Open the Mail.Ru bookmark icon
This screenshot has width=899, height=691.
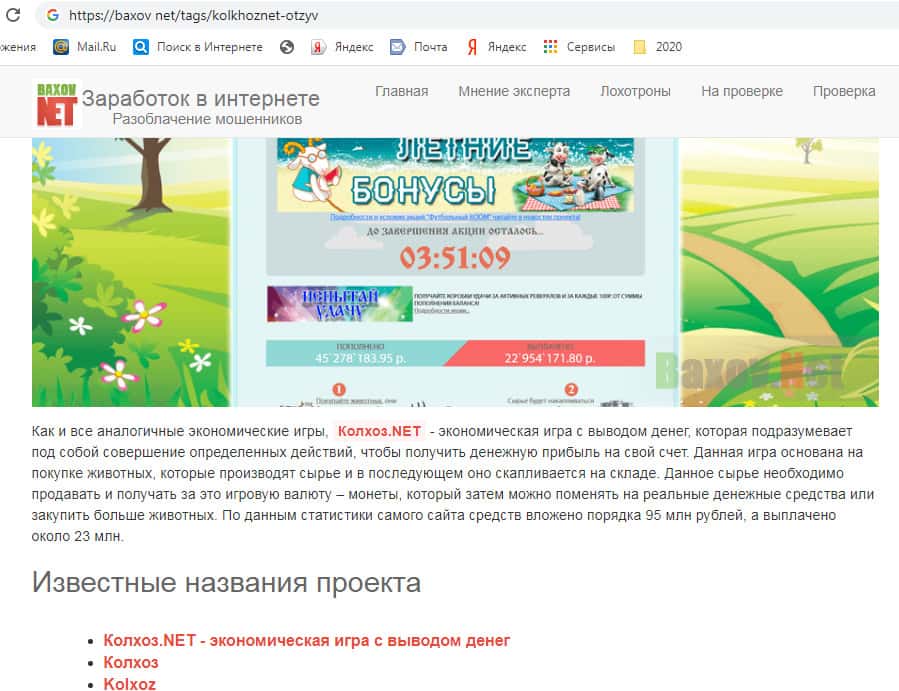click(61, 47)
